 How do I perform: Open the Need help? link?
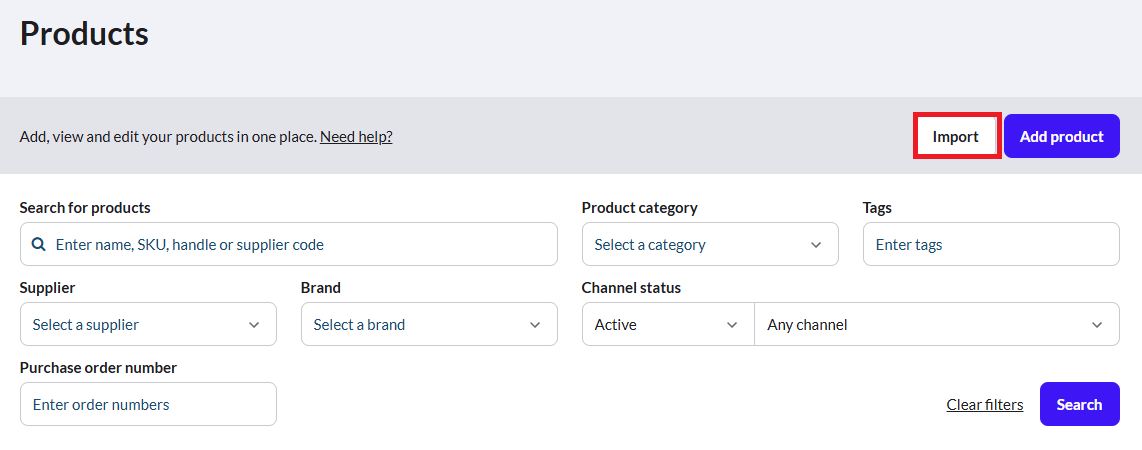tap(356, 136)
